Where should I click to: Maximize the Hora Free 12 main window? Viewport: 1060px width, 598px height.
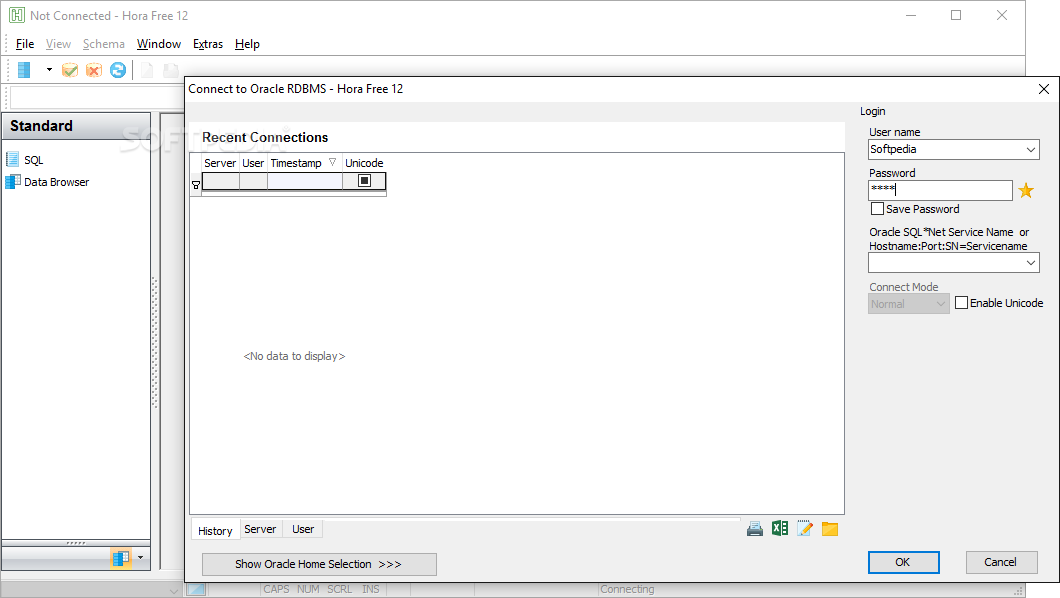pos(956,15)
